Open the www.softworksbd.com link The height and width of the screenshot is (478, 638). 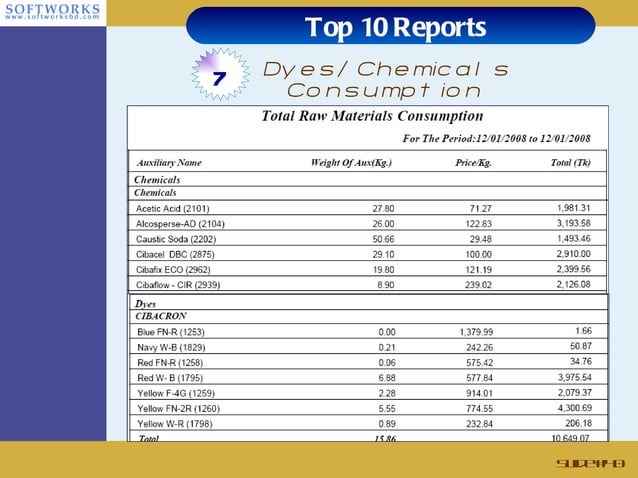tap(52, 17)
